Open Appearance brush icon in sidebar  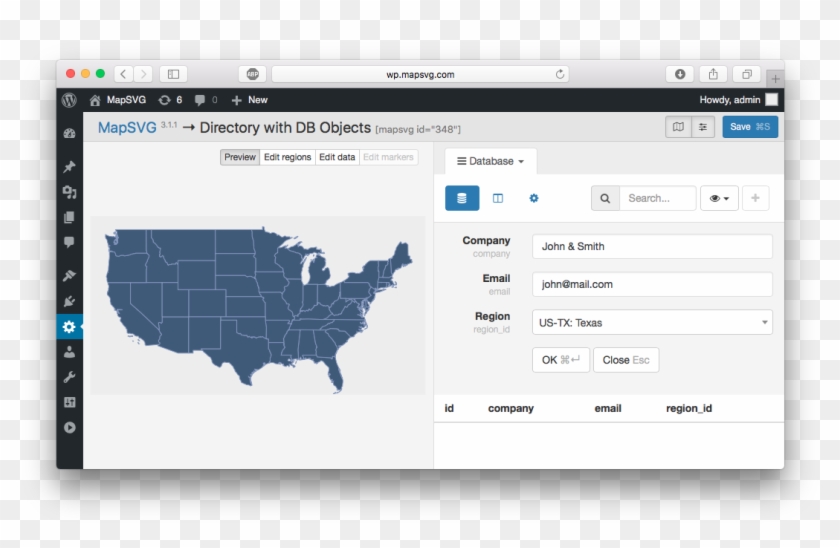click(70, 275)
